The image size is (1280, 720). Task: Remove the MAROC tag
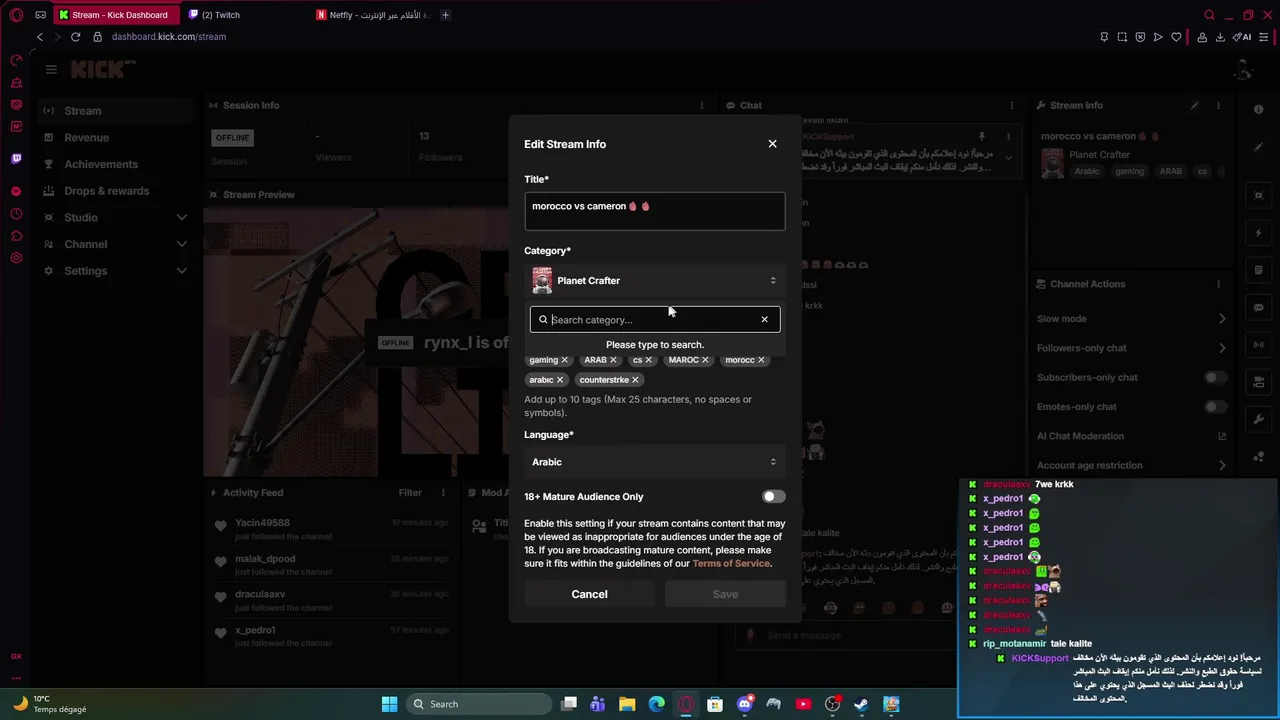[705, 360]
